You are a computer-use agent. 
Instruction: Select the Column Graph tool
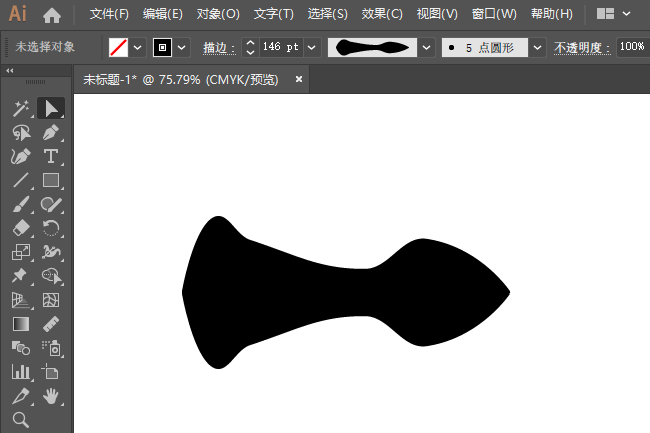21,372
